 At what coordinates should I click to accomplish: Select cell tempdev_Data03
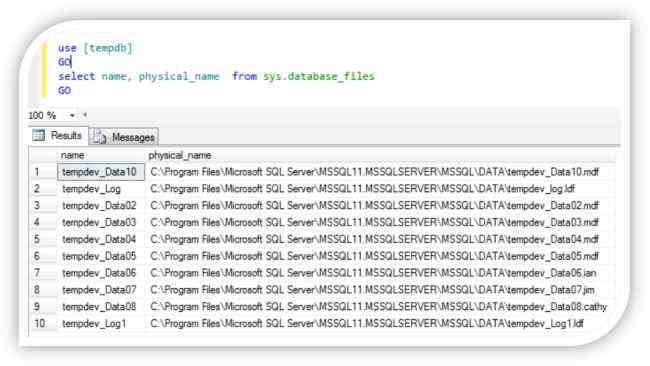pos(101,223)
